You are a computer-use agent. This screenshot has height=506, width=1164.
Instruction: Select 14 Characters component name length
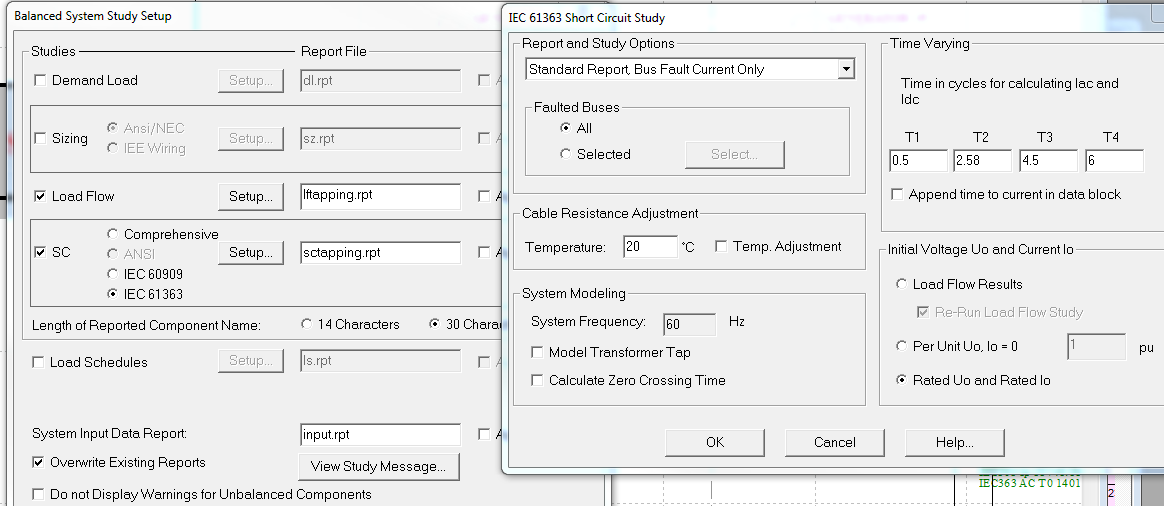pos(307,324)
